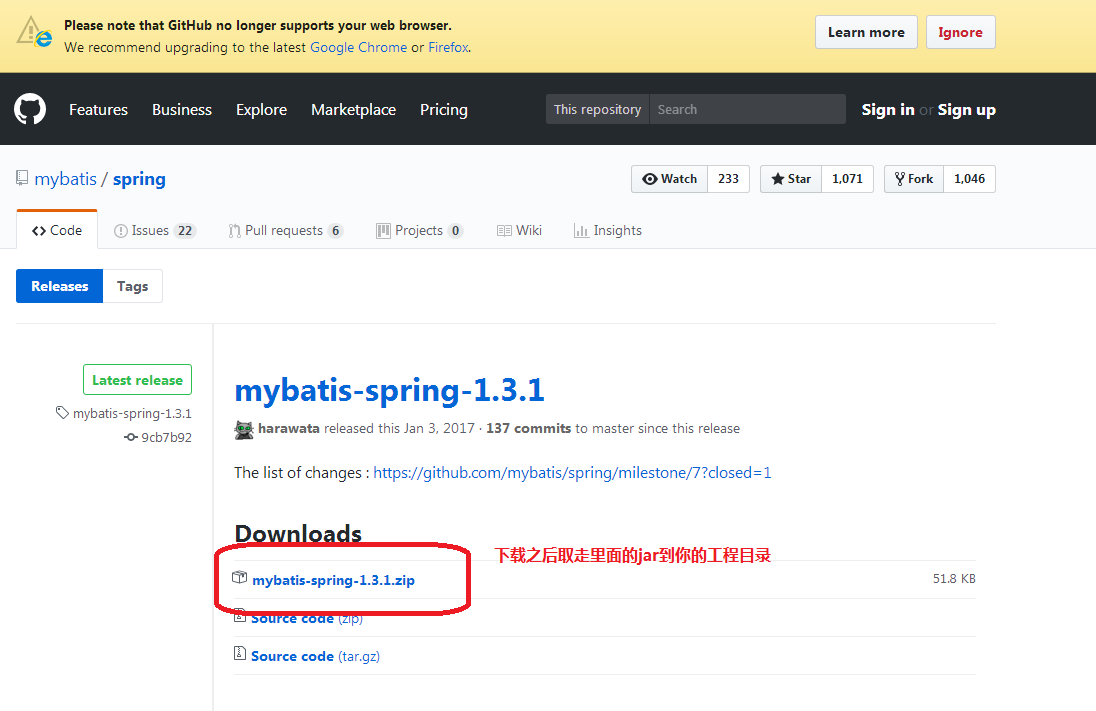Image resolution: width=1096 pixels, height=711 pixels.
Task: Open the 137 commits comparison link
Action: coord(528,429)
